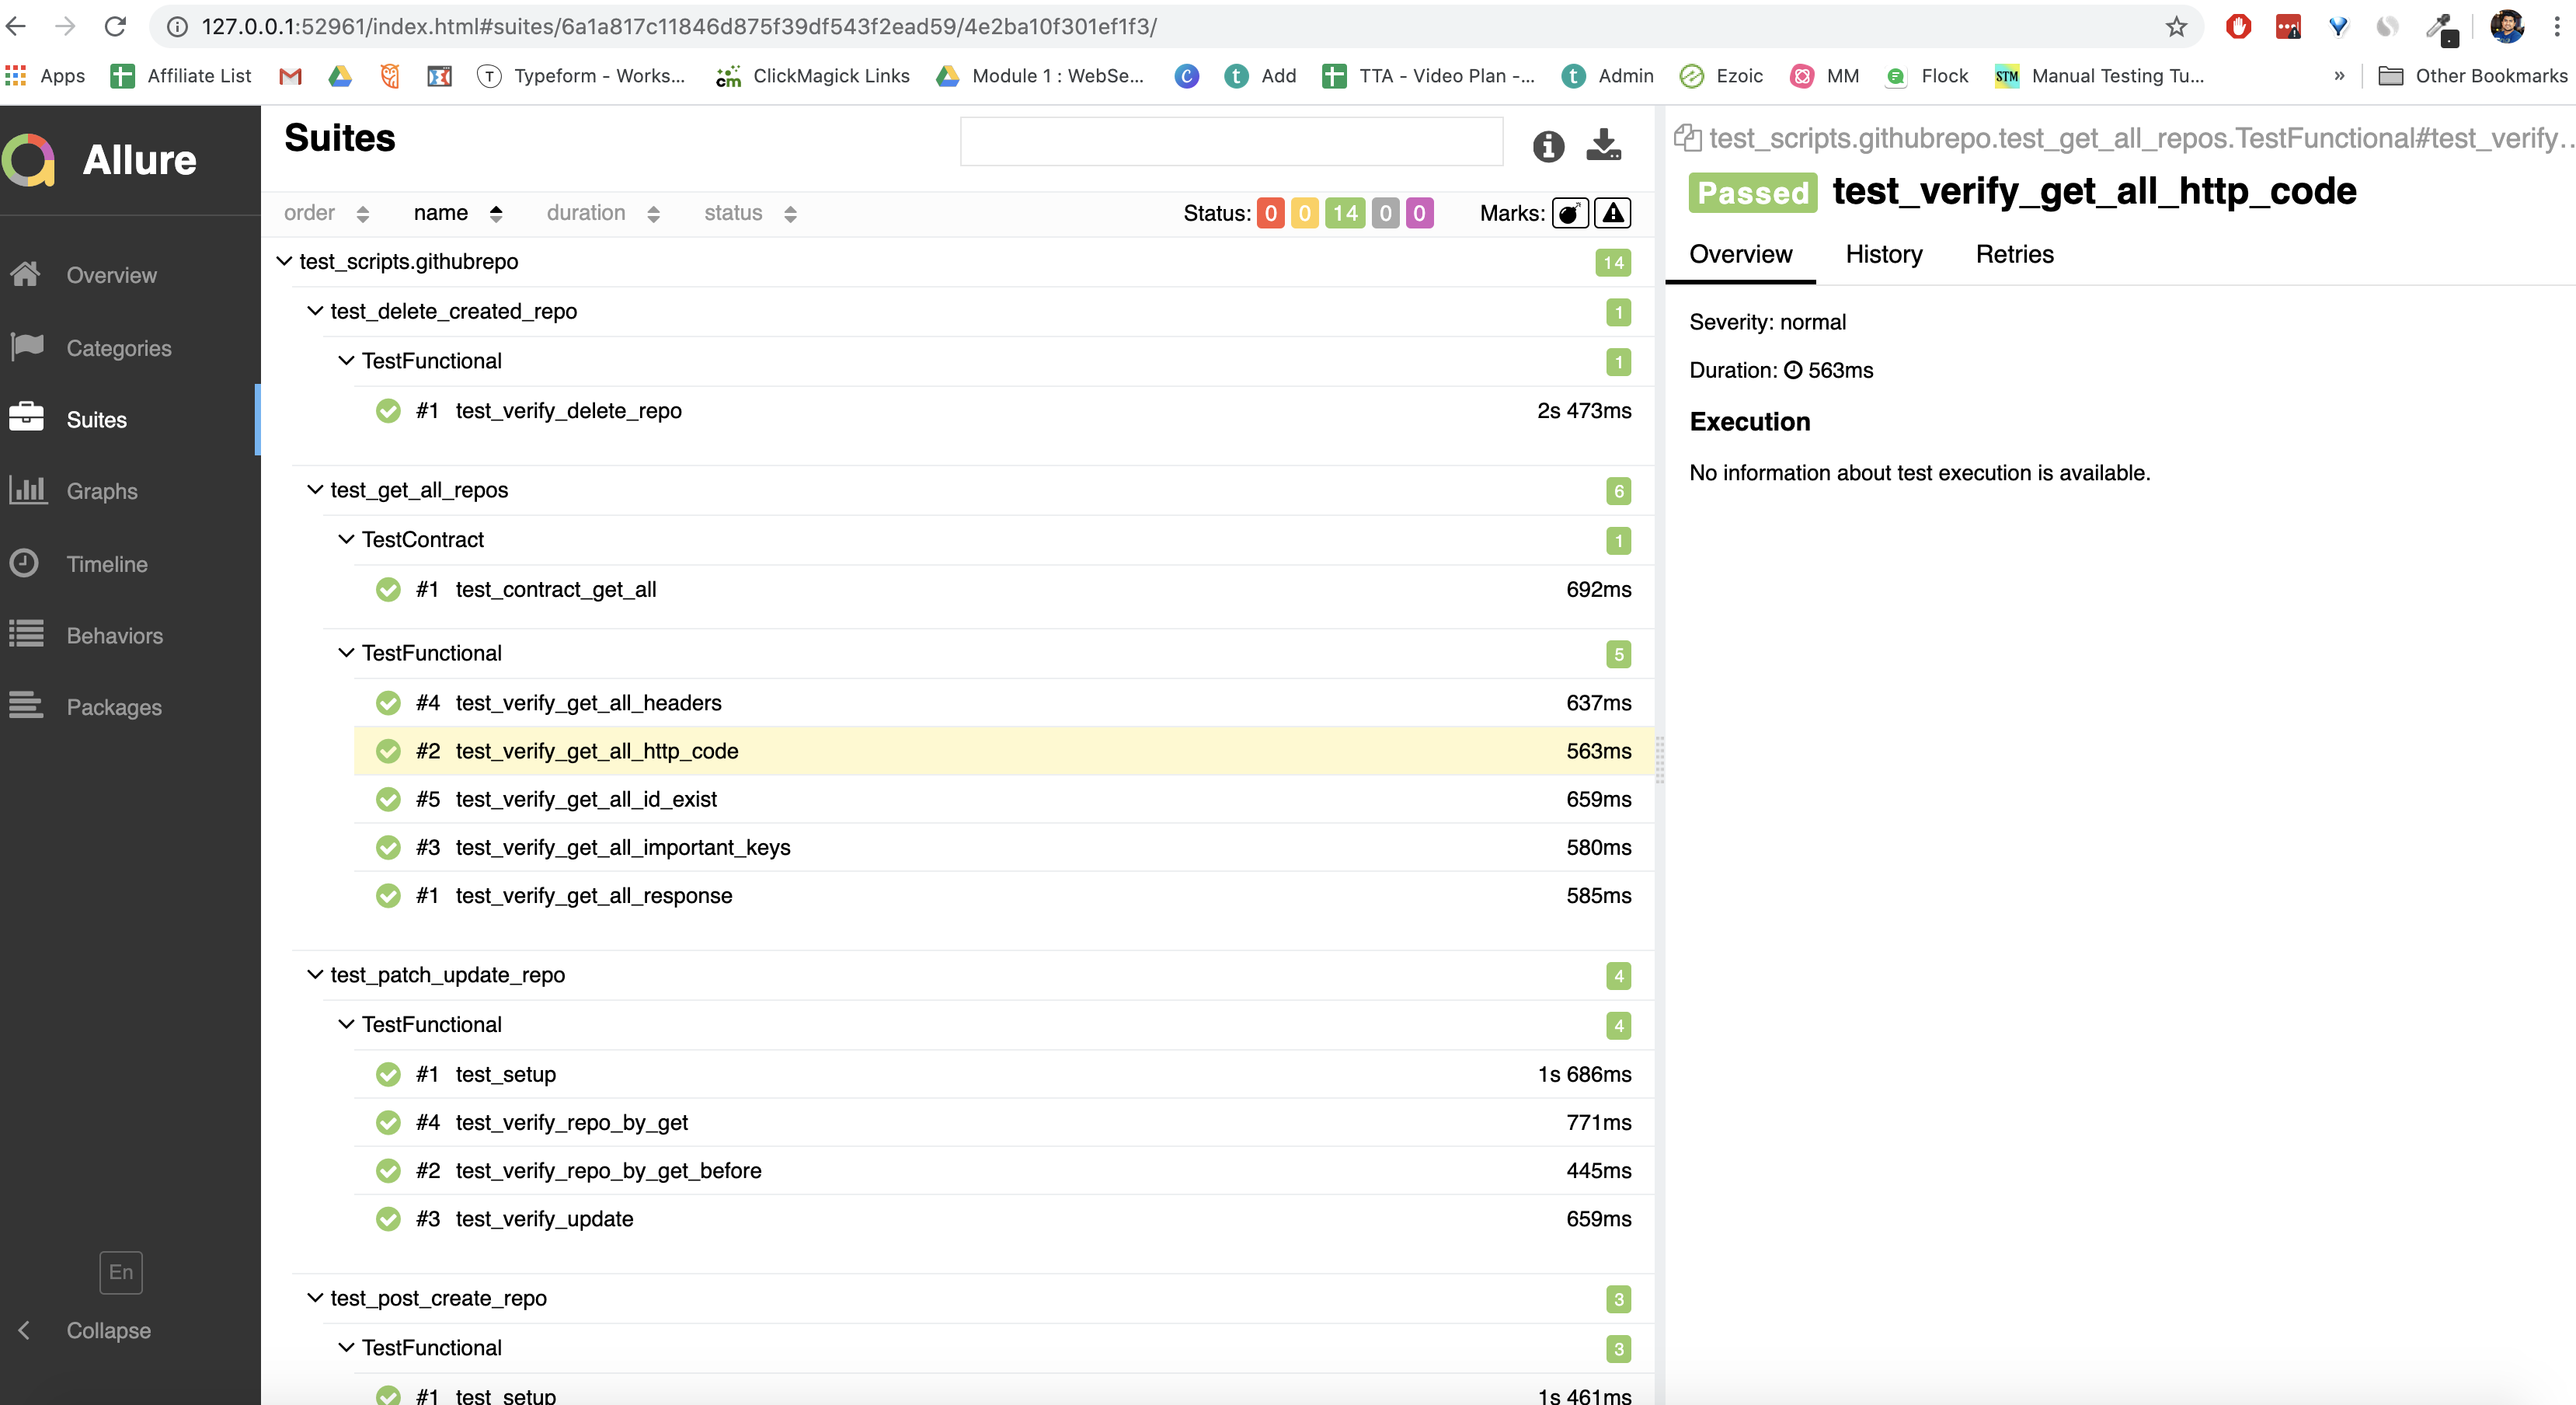
Task: Toggle the new-failed marks filter (warning triangle)
Action: 1612,213
